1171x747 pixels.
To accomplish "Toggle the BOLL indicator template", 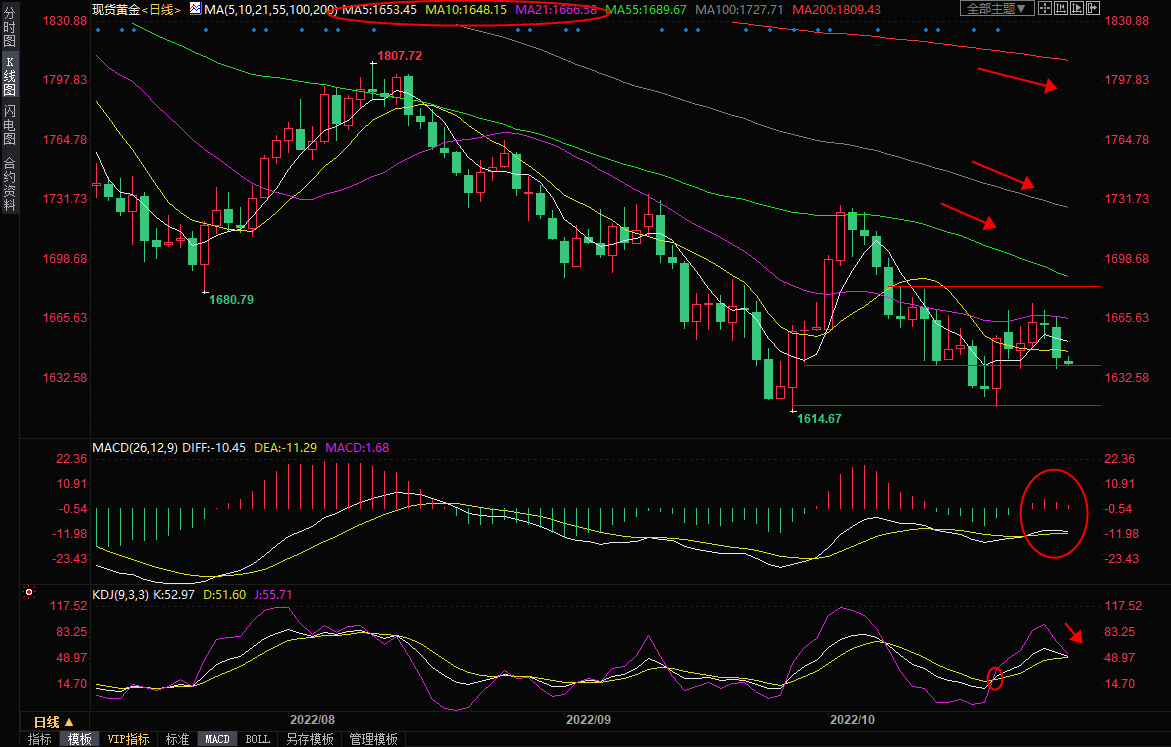I will point(257,739).
